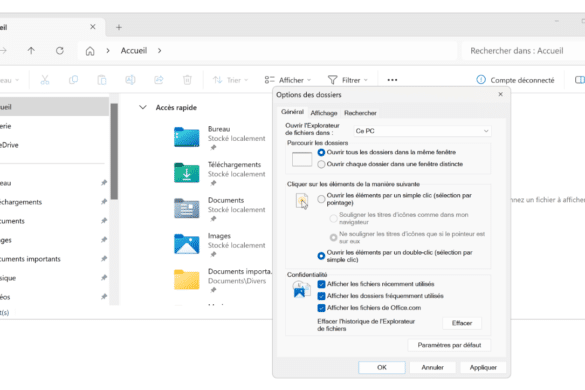Image resolution: width=585 pixels, height=390 pixels.
Task: Open the Documents importants folder icon
Action: pos(187,280)
